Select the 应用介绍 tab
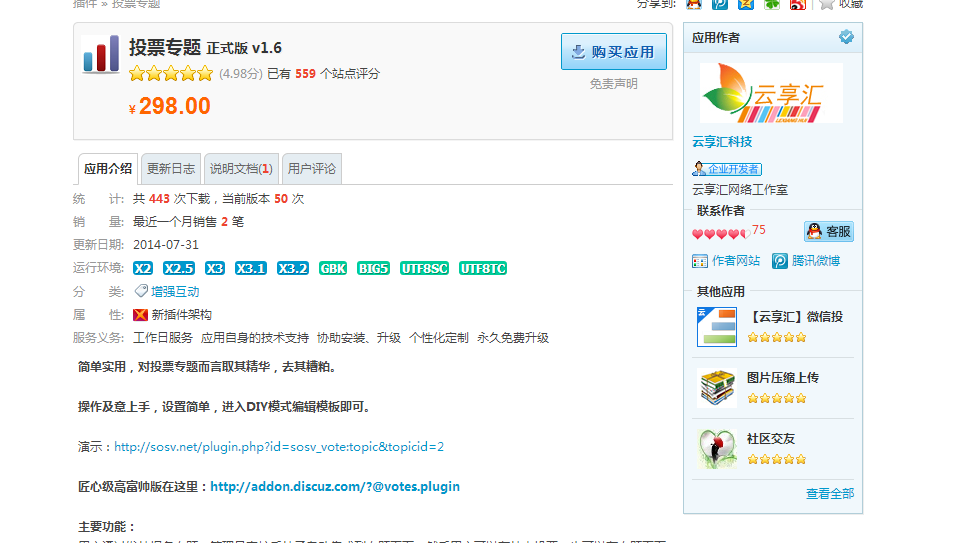This screenshot has height=543, width=956. pos(108,169)
